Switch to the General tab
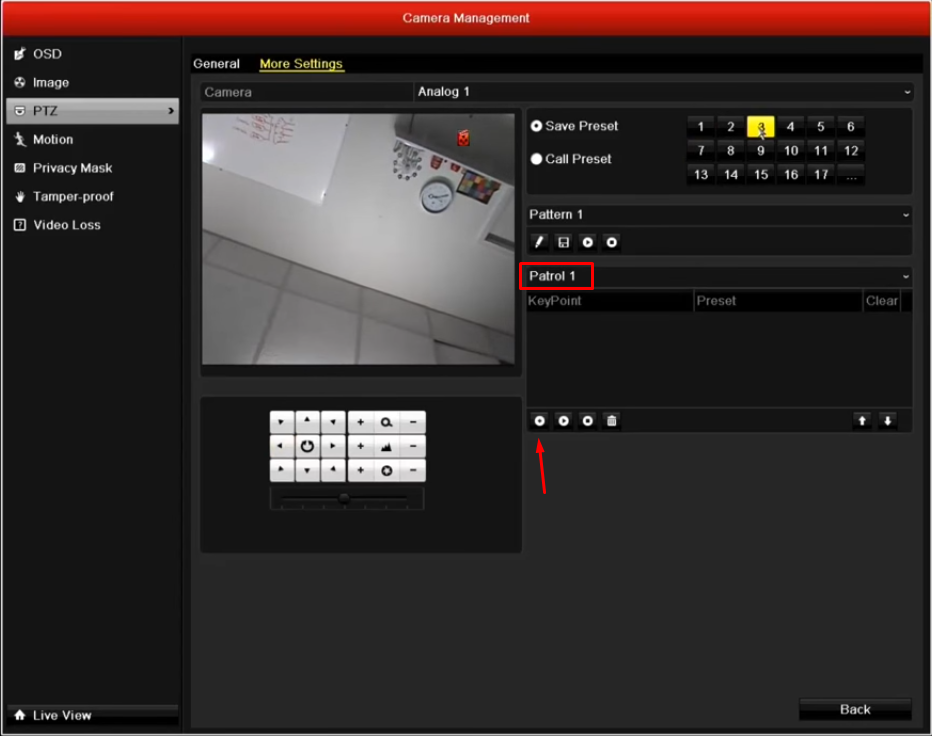This screenshot has width=932, height=736. (216, 64)
